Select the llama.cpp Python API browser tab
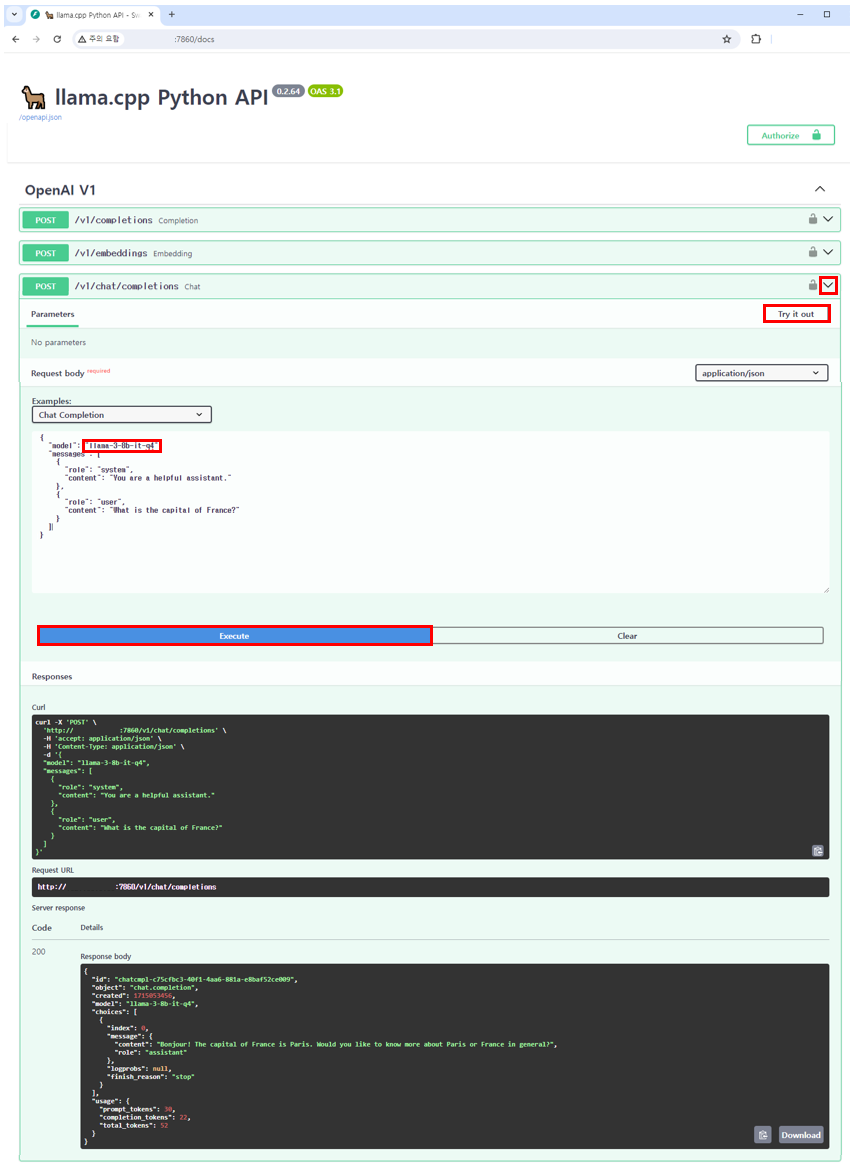850x1167 pixels. pos(93,15)
